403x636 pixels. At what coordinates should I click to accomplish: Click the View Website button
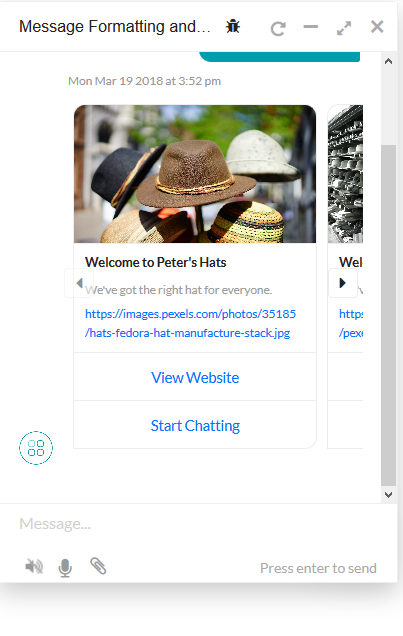(x=195, y=377)
